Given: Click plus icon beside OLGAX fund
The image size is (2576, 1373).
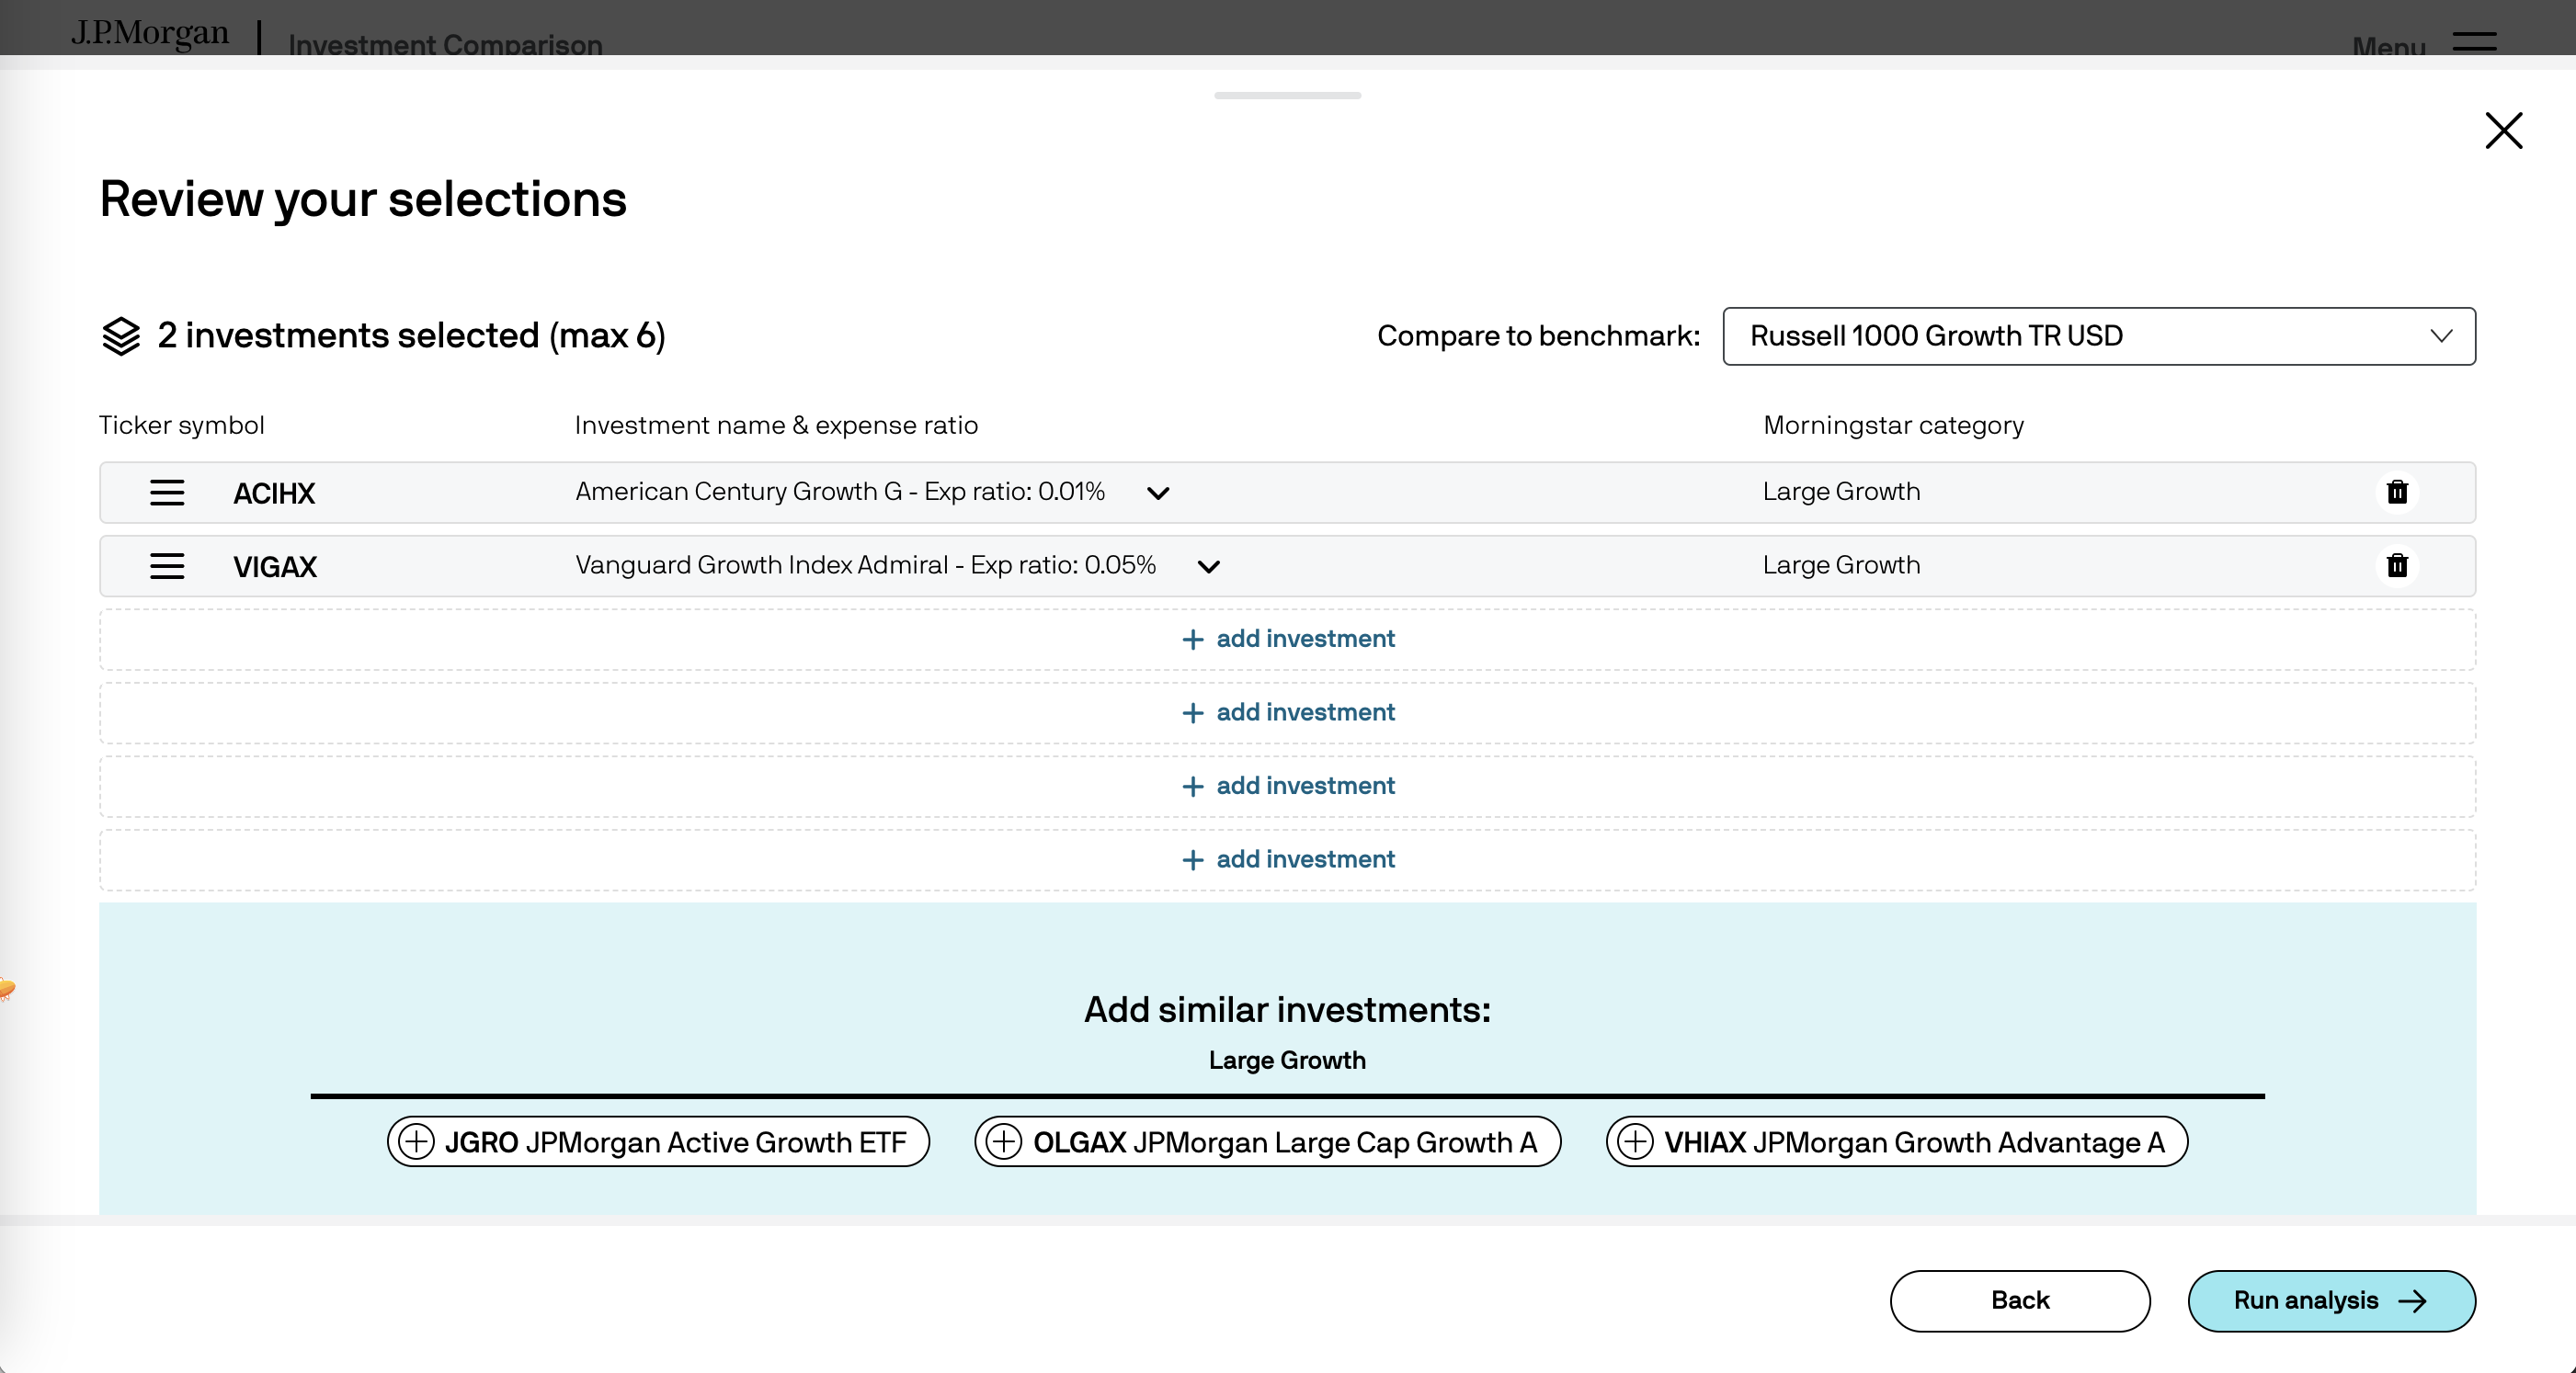Looking at the screenshot, I should tap(1003, 1141).
